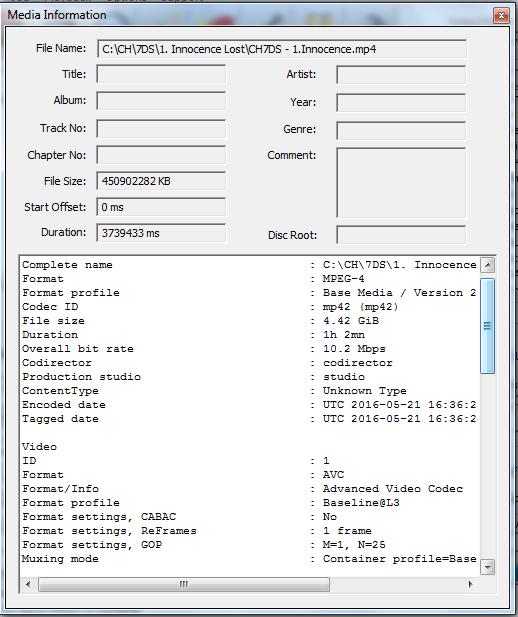The image size is (518, 617).
Task: Click the vertical scrollbar thumb
Action: coord(487,325)
